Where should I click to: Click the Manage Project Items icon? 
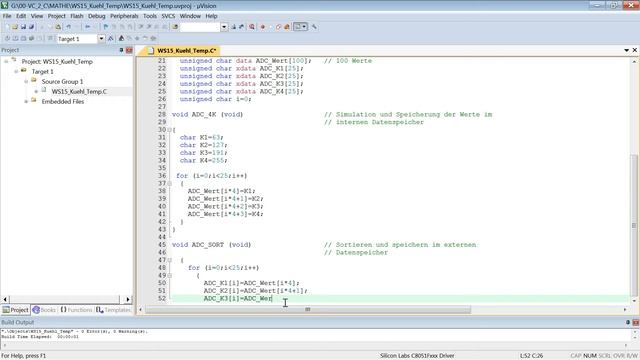coord(121,38)
